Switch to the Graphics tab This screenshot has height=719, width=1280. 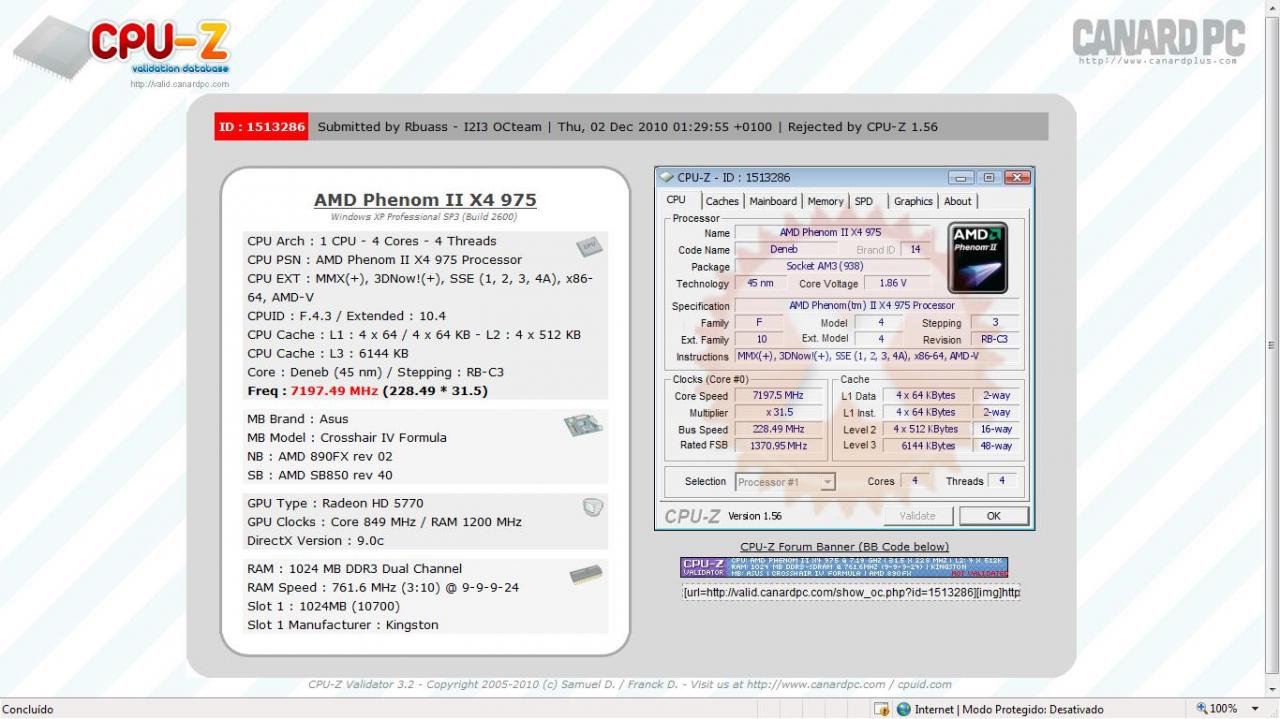(x=913, y=201)
